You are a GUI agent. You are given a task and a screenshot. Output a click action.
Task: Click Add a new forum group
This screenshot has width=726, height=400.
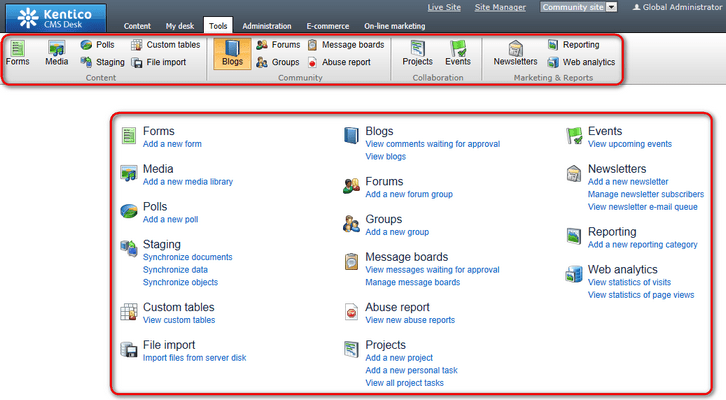pyautogui.click(x=409, y=194)
